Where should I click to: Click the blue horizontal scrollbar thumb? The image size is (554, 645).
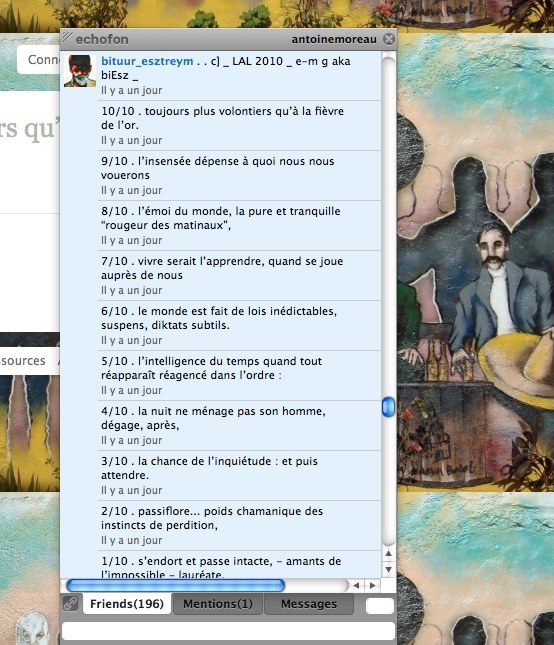tap(176, 585)
